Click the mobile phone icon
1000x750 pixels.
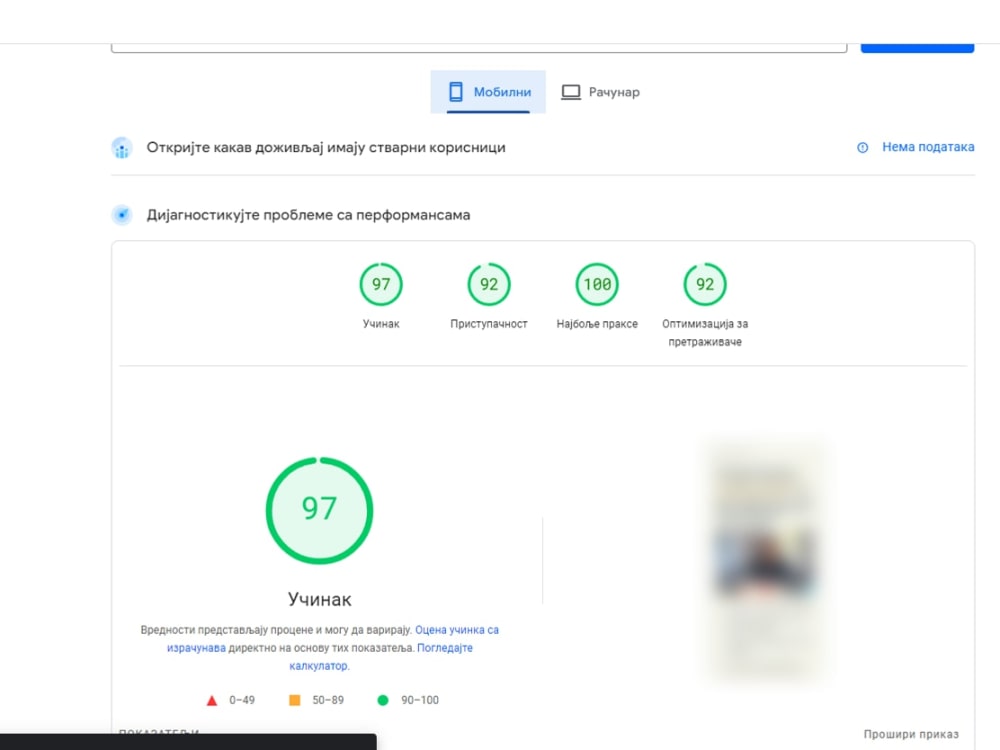(456, 92)
